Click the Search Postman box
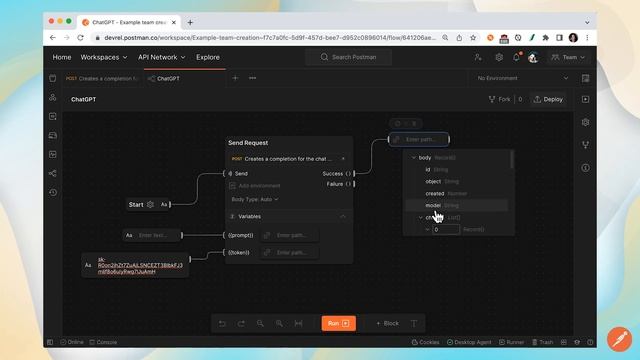The image size is (640, 360). pos(349,57)
